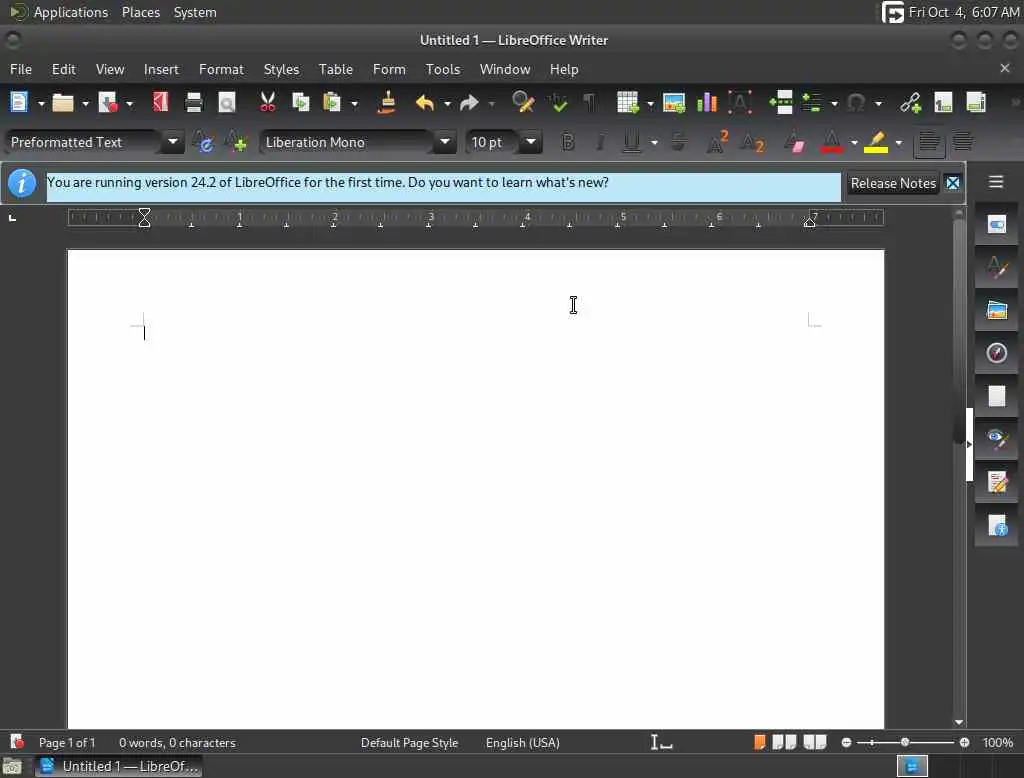Select Clone Formatting brush icon
Image resolution: width=1024 pixels, height=778 pixels.
[387, 103]
